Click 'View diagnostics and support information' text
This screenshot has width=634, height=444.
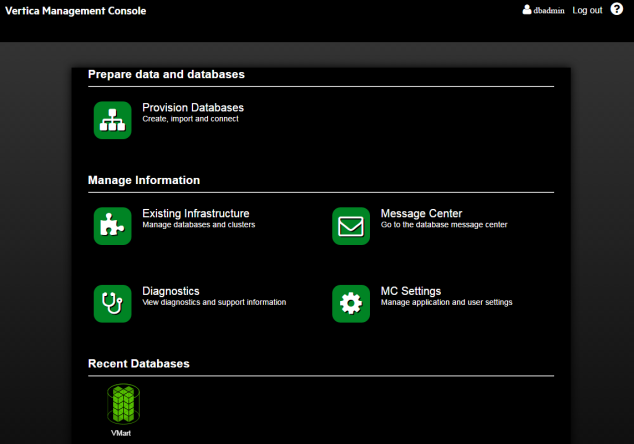point(214,302)
